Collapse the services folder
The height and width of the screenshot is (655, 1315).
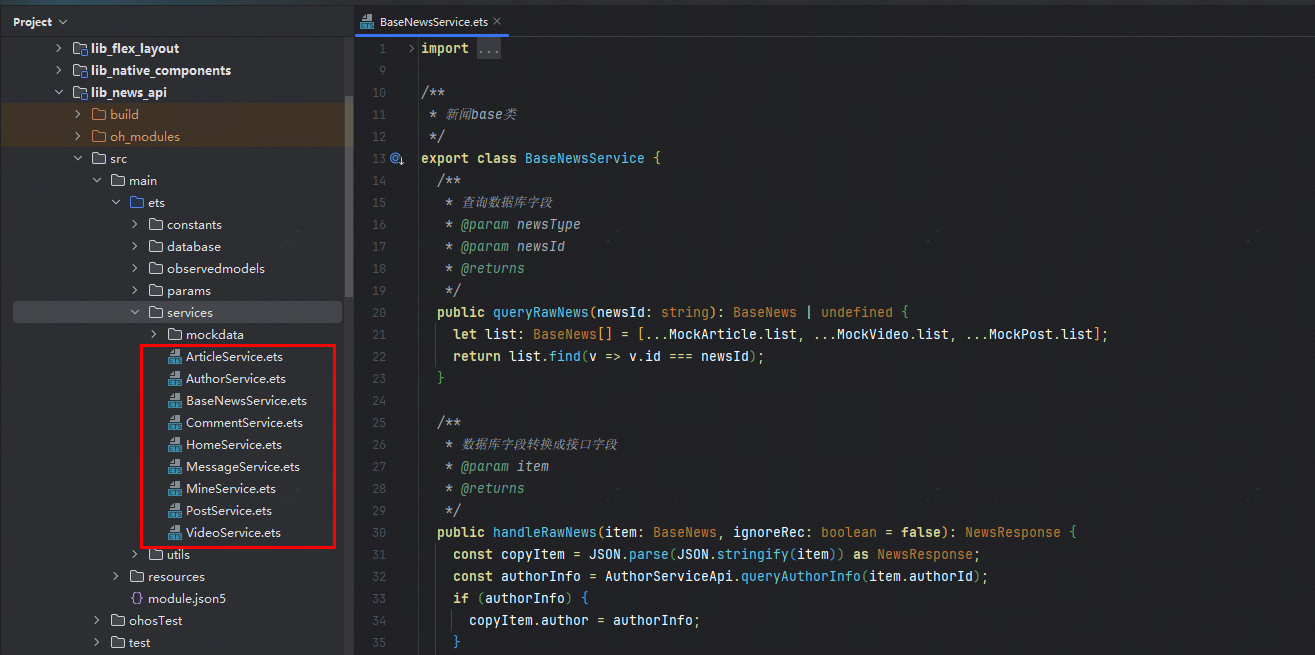click(134, 313)
